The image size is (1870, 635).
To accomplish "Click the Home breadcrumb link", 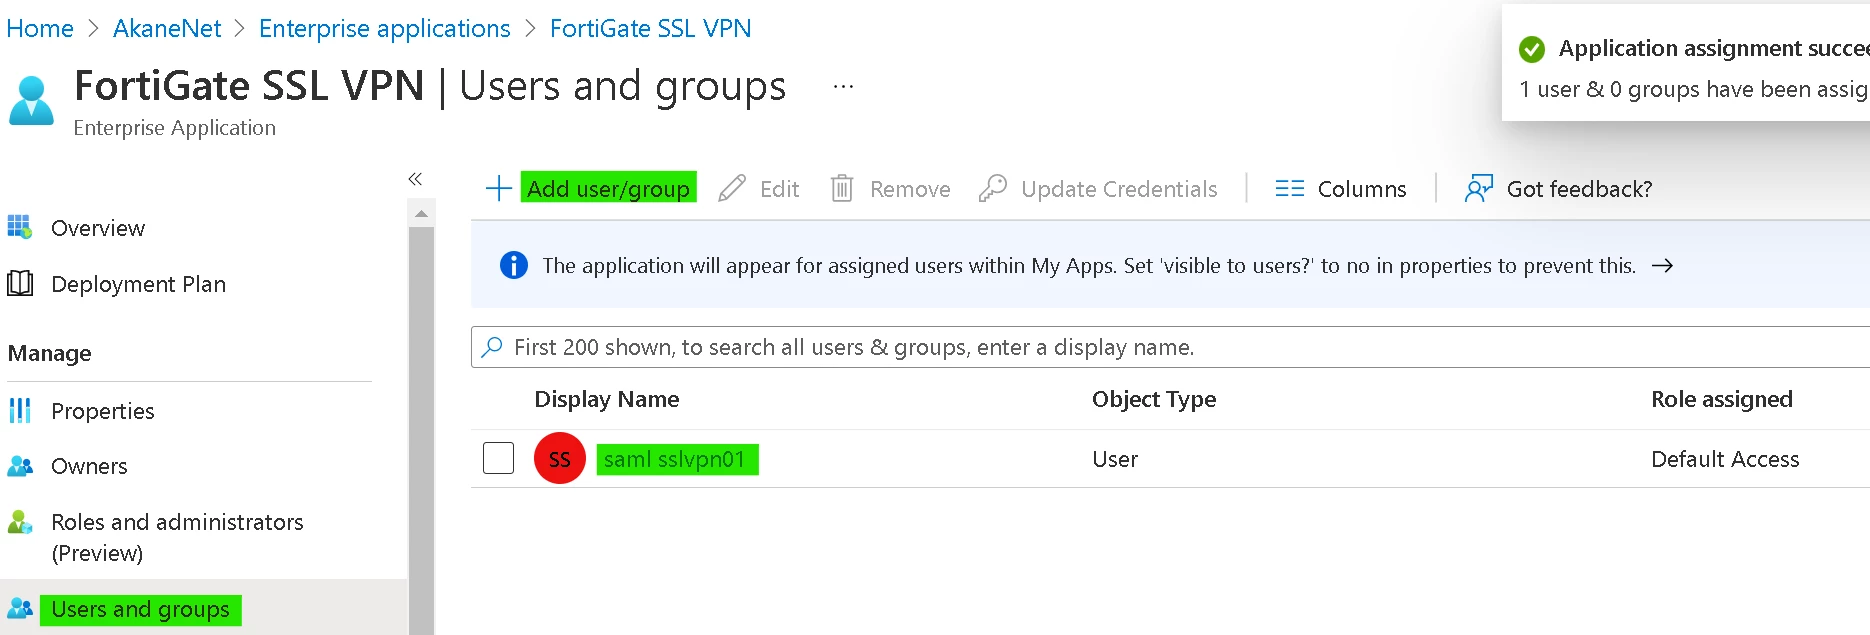I will coord(40,28).
